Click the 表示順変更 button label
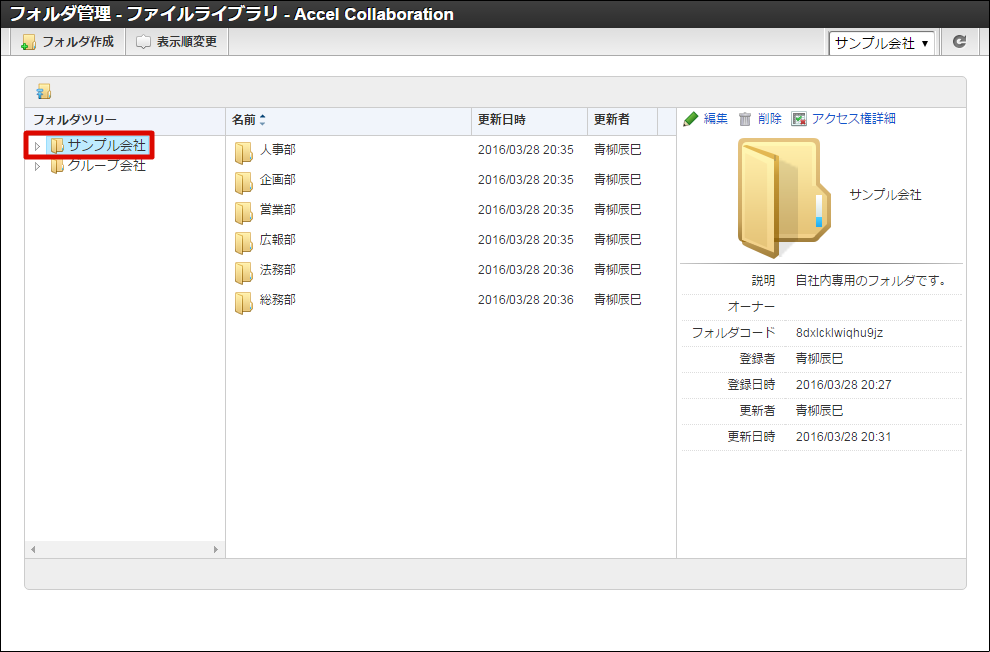 187,42
